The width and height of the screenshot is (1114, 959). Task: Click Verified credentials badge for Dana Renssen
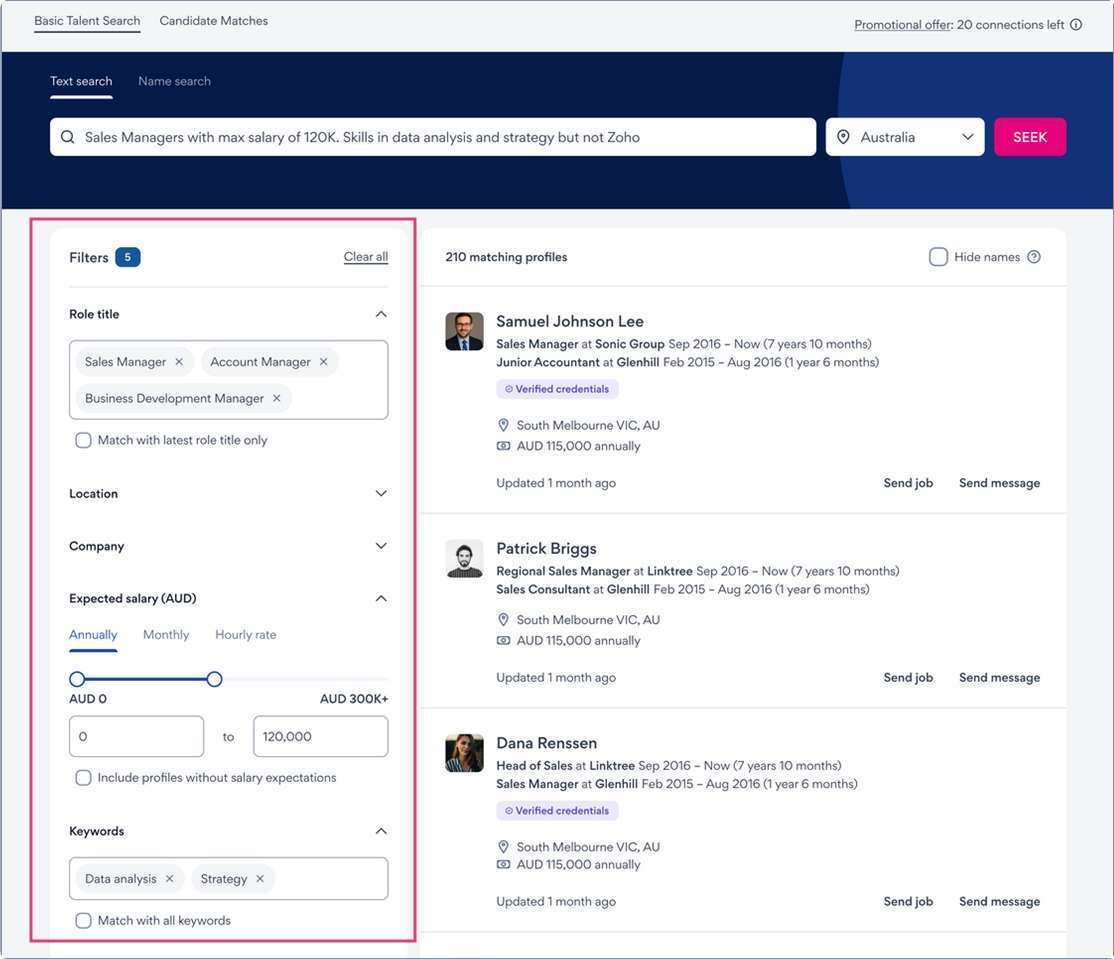pyautogui.click(x=557, y=811)
